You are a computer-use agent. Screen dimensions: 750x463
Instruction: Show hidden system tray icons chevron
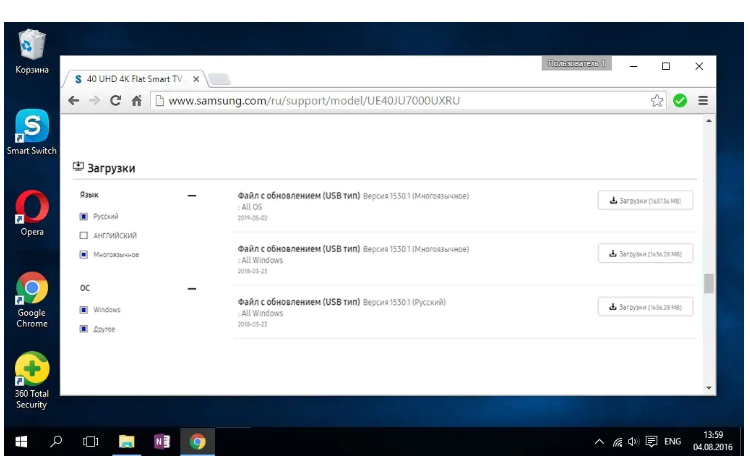tap(599, 441)
